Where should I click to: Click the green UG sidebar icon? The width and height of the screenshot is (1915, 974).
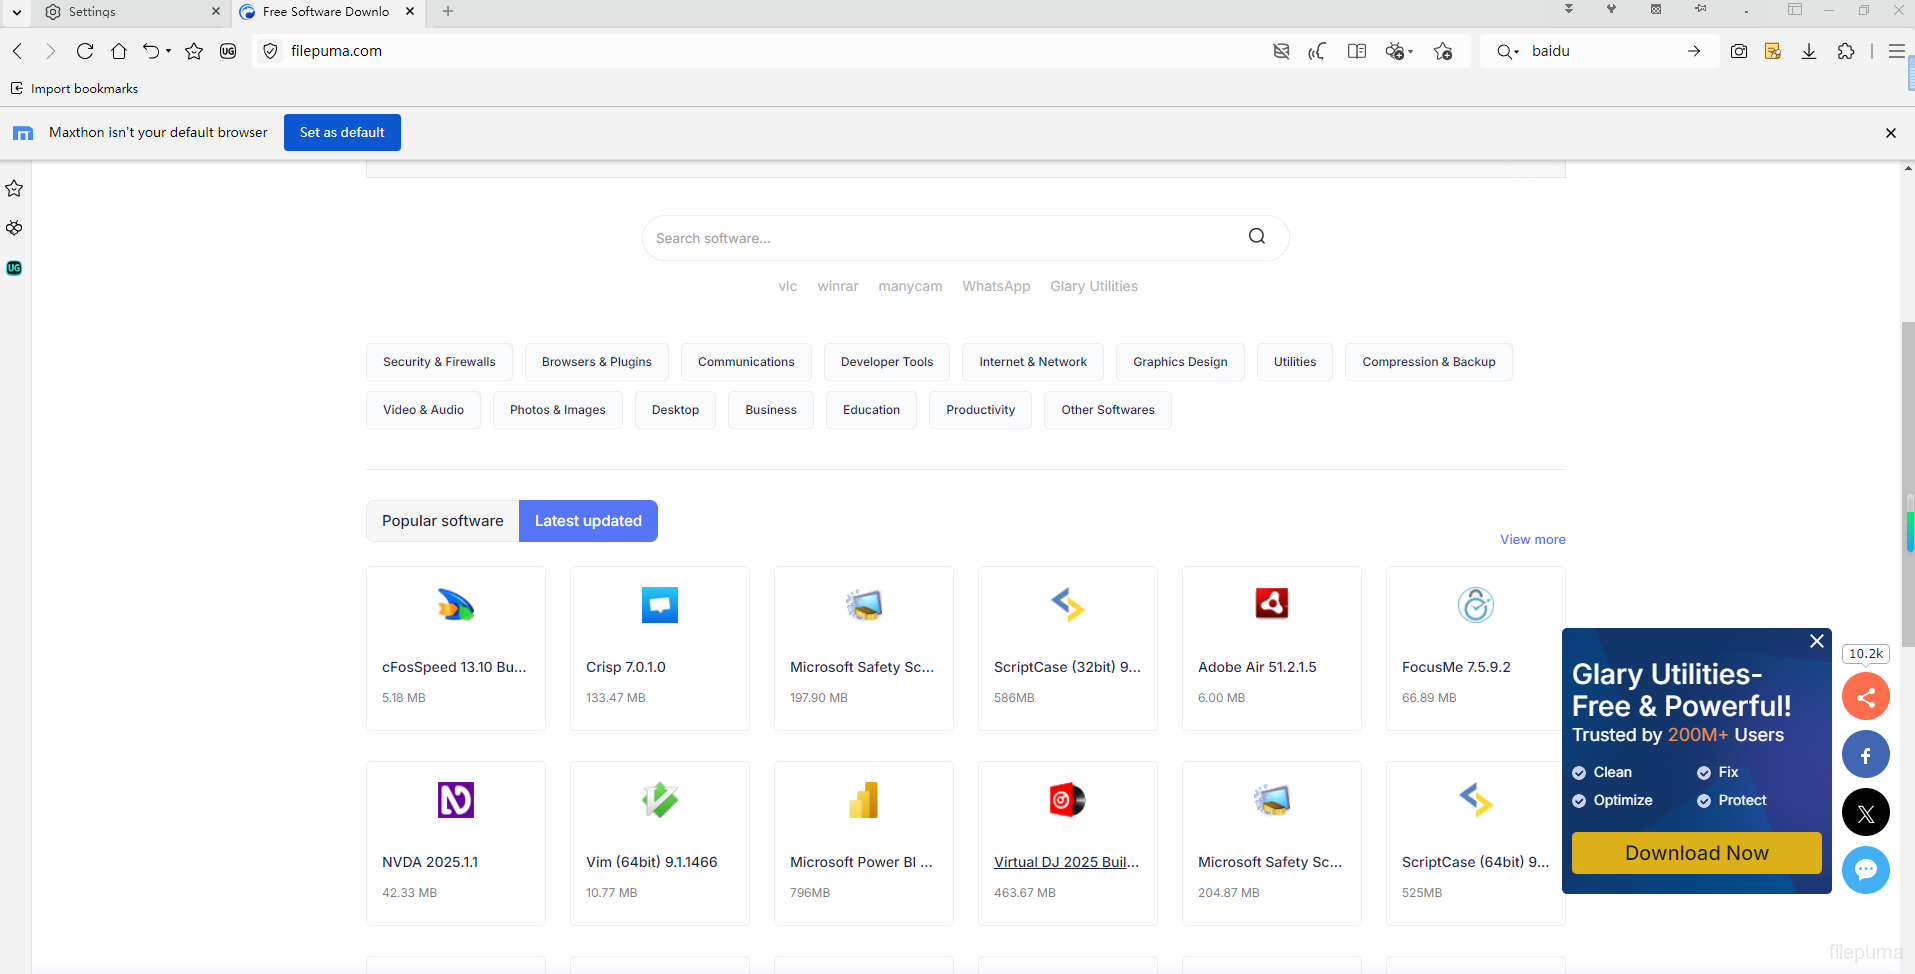click(x=14, y=268)
